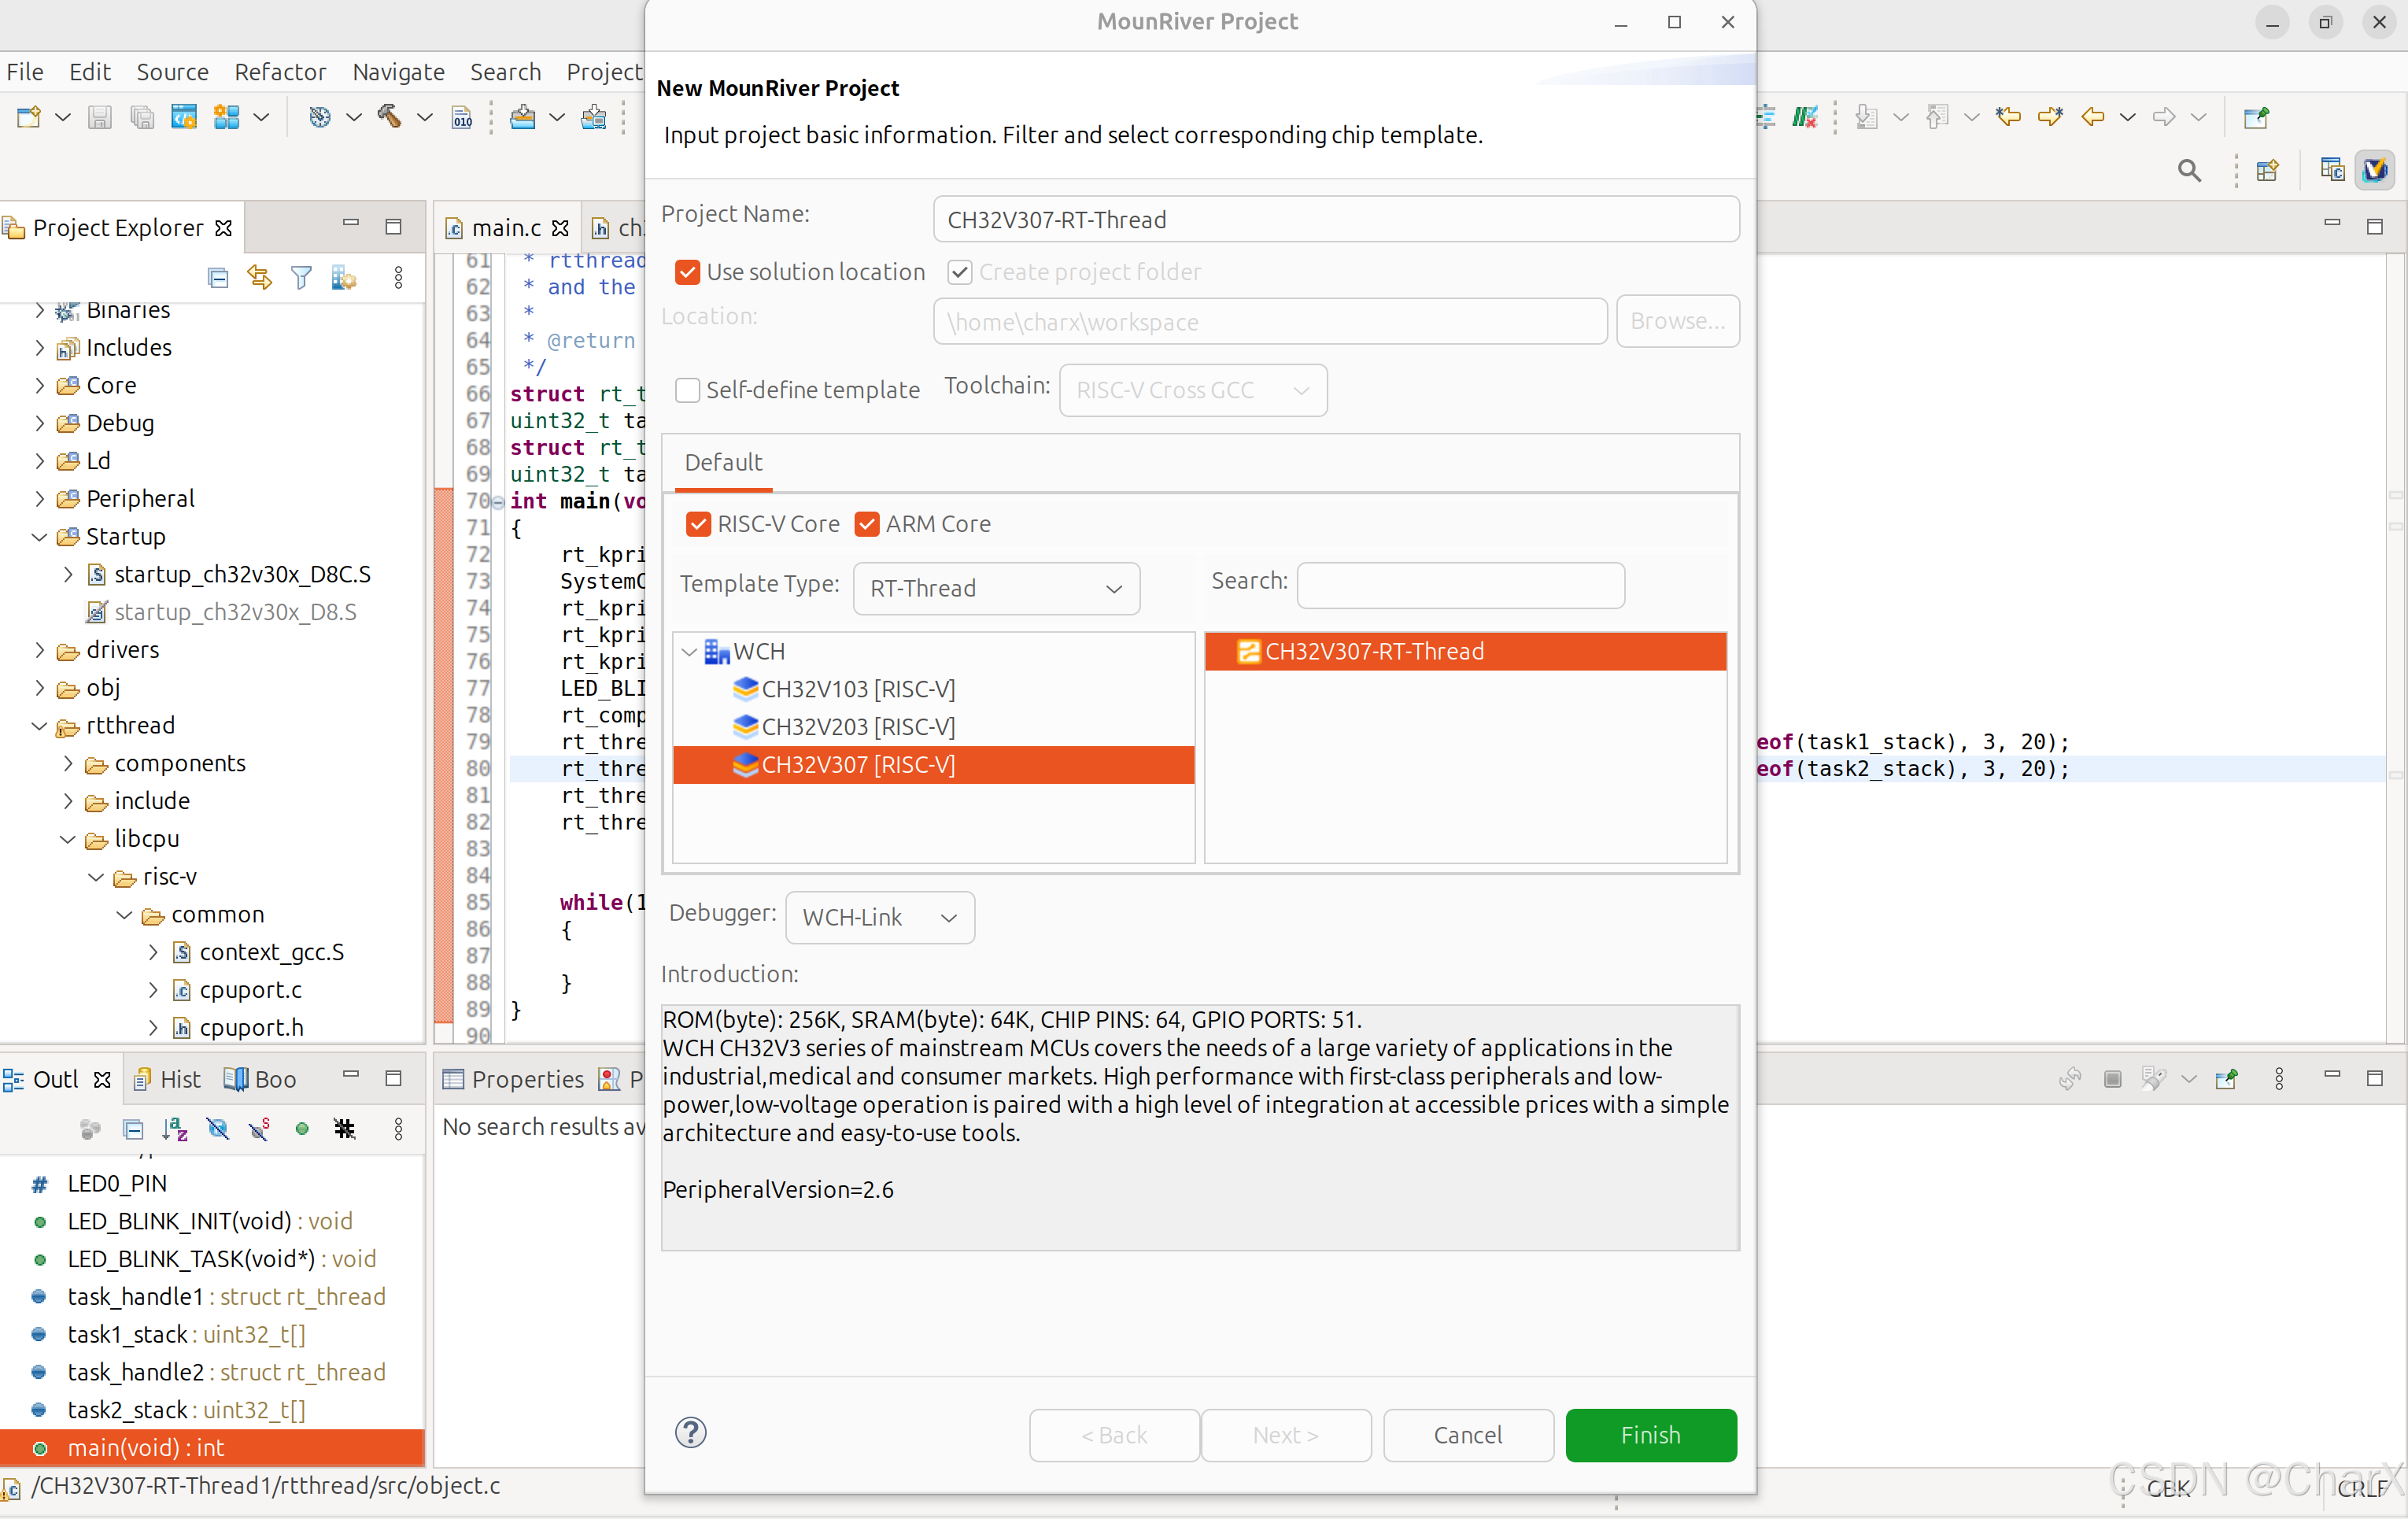Switch to the main.c editor tab
2408x1519 pixels.
click(x=505, y=228)
